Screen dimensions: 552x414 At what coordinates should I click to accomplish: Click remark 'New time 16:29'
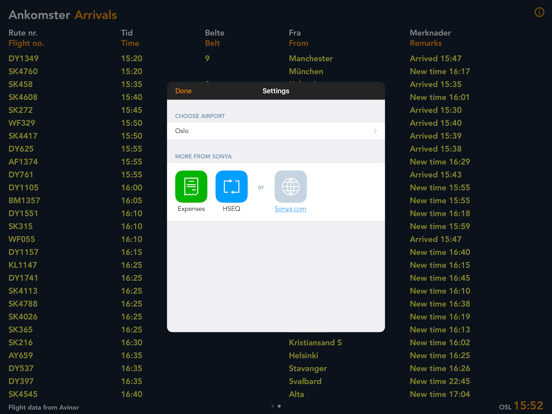click(440, 162)
